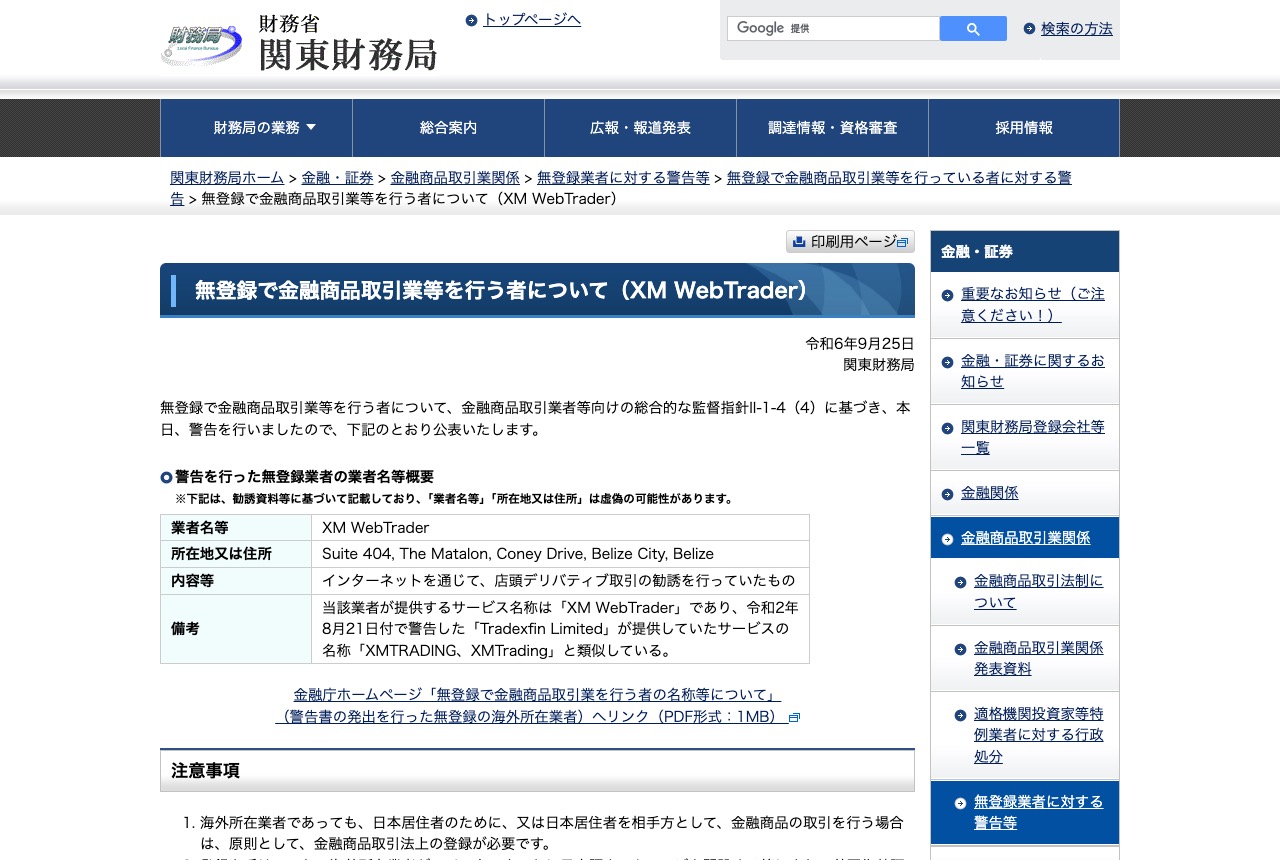The image size is (1280, 860).
Task: Open 金融庁ホームページ 無登録業者名称 PDF link
Action: (x=537, y=705)
